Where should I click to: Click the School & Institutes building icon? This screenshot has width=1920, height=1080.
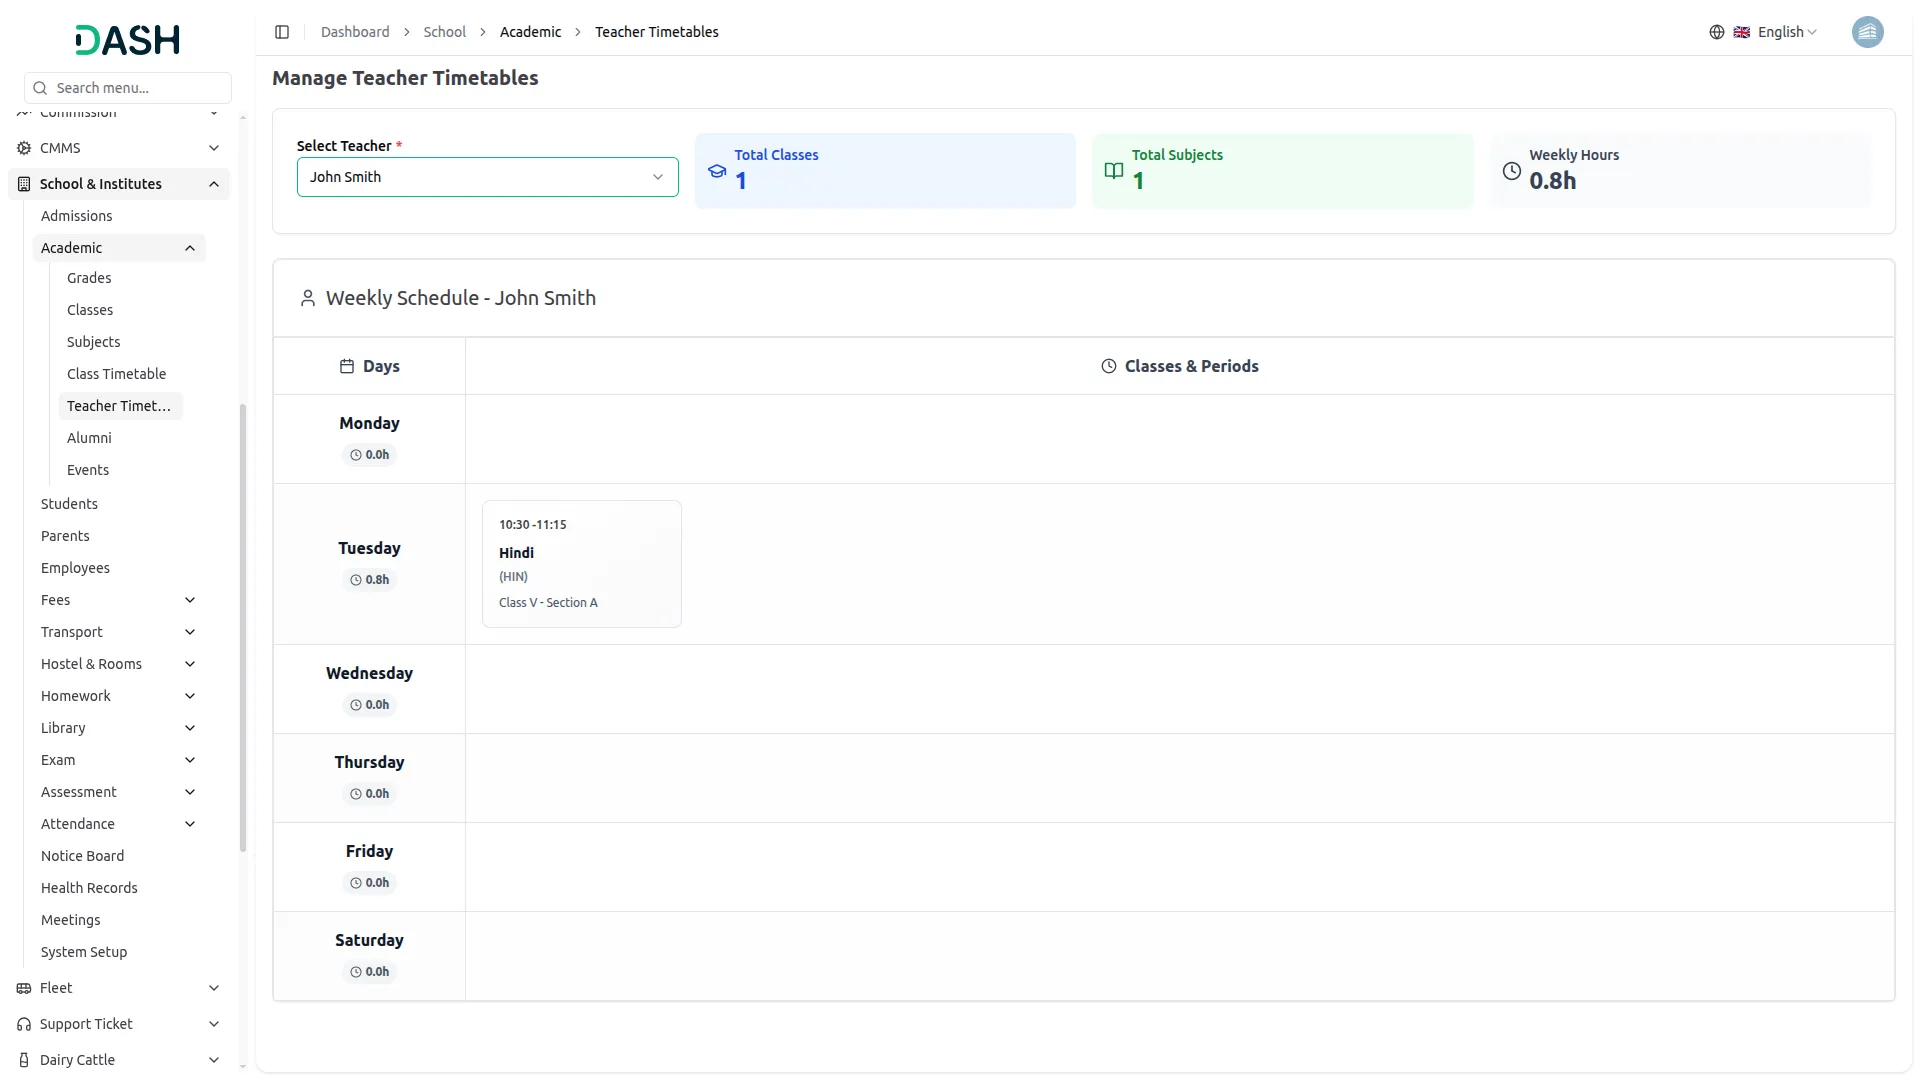pos(24,184)
